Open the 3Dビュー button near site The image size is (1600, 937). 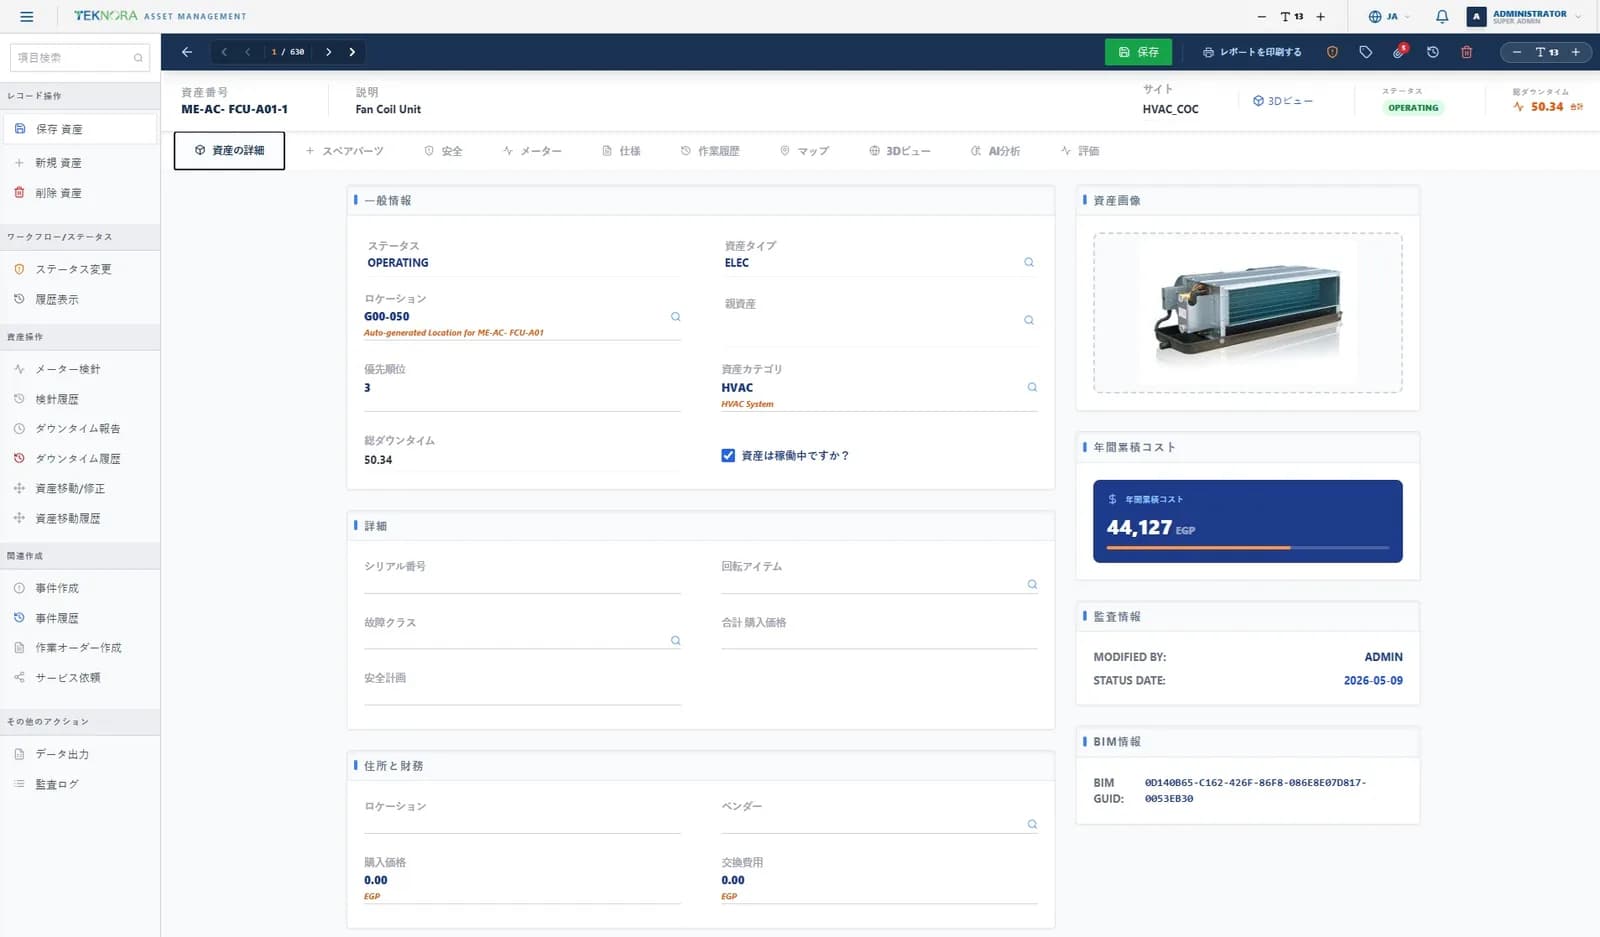(x=1282, y=101)
